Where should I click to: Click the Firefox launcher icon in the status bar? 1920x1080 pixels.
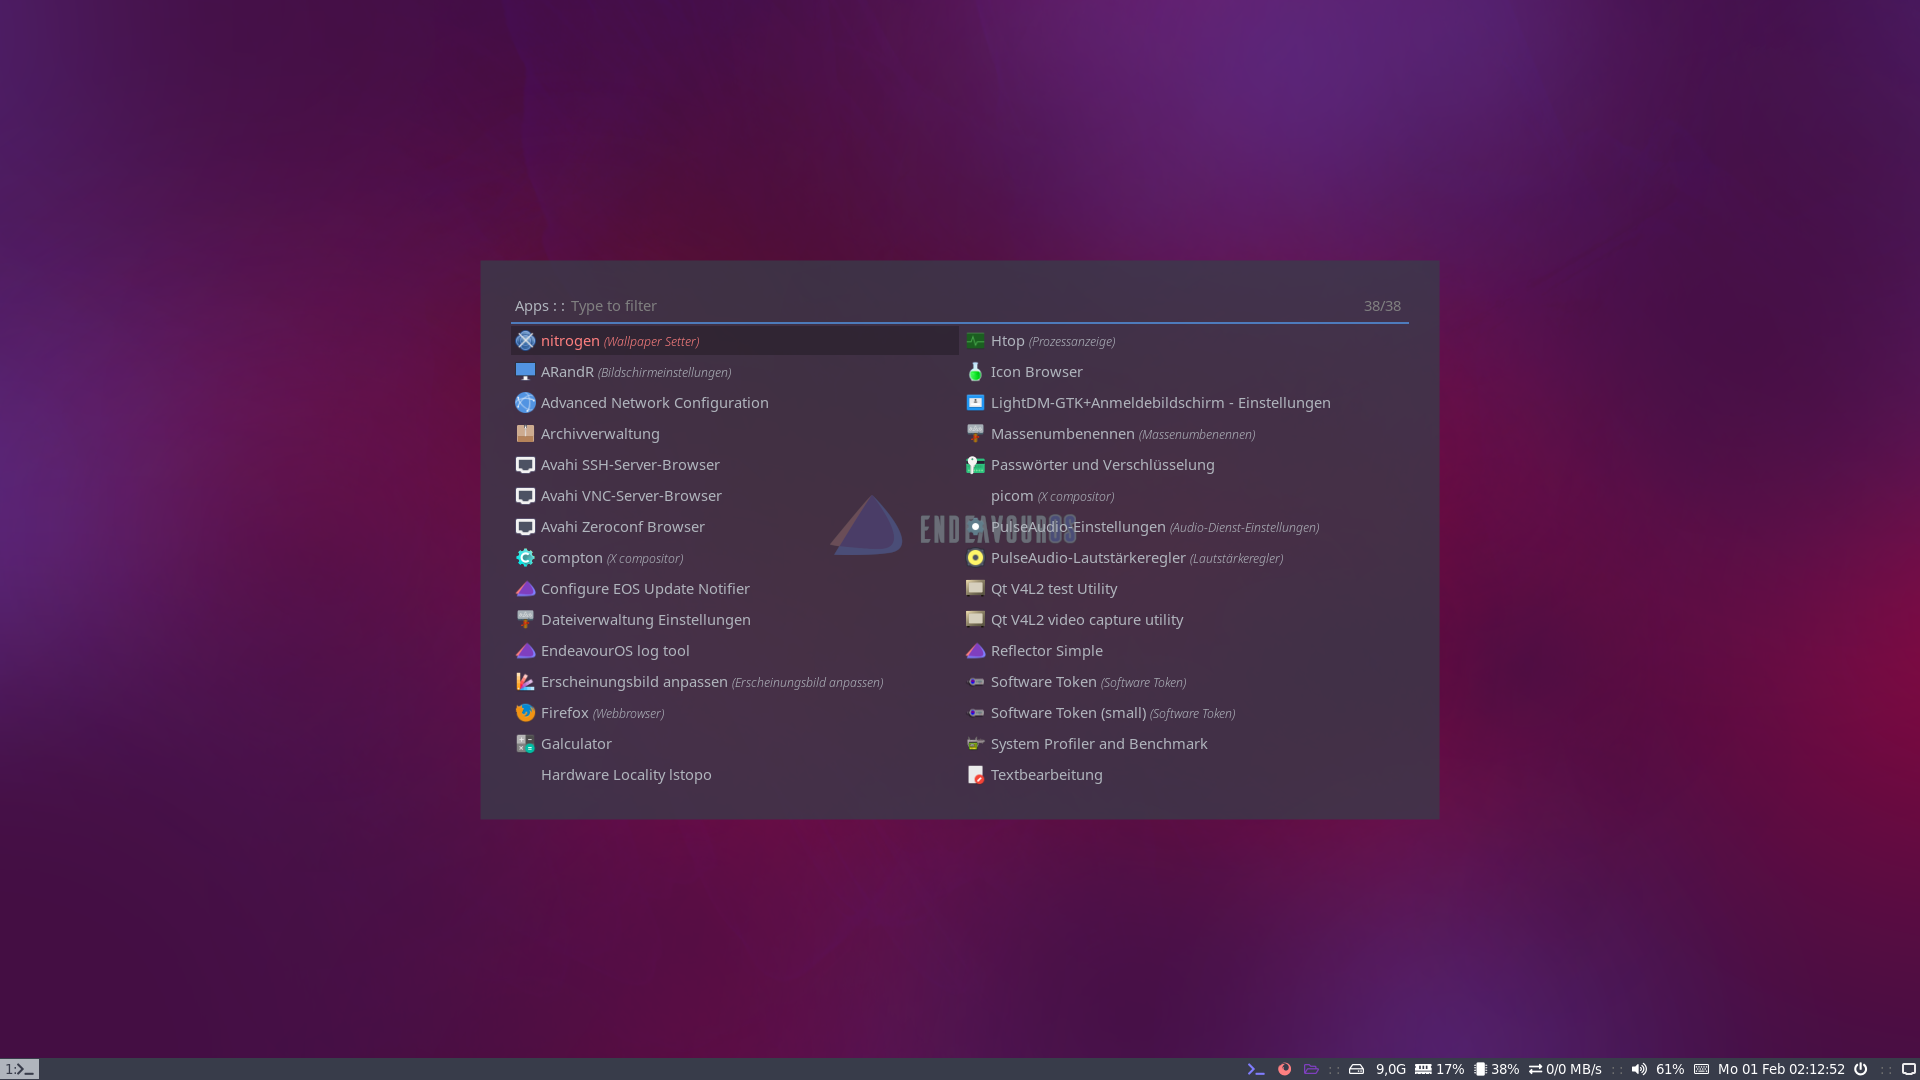click(x=1284, y=1069)
